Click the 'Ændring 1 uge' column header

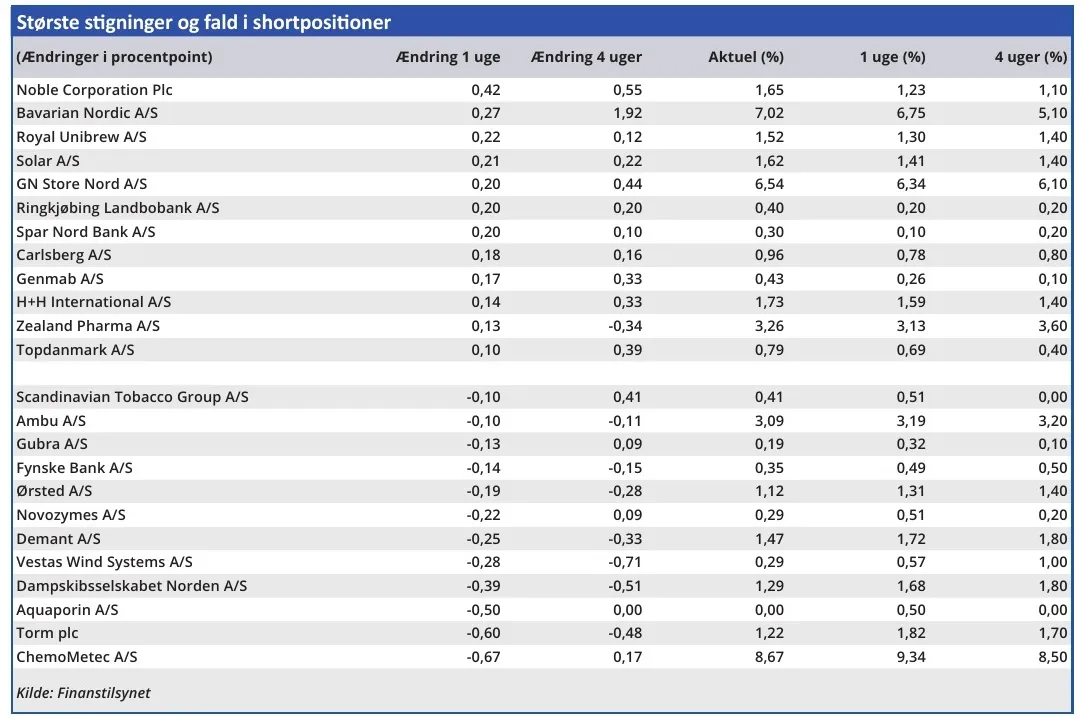(x=448, y=57)
